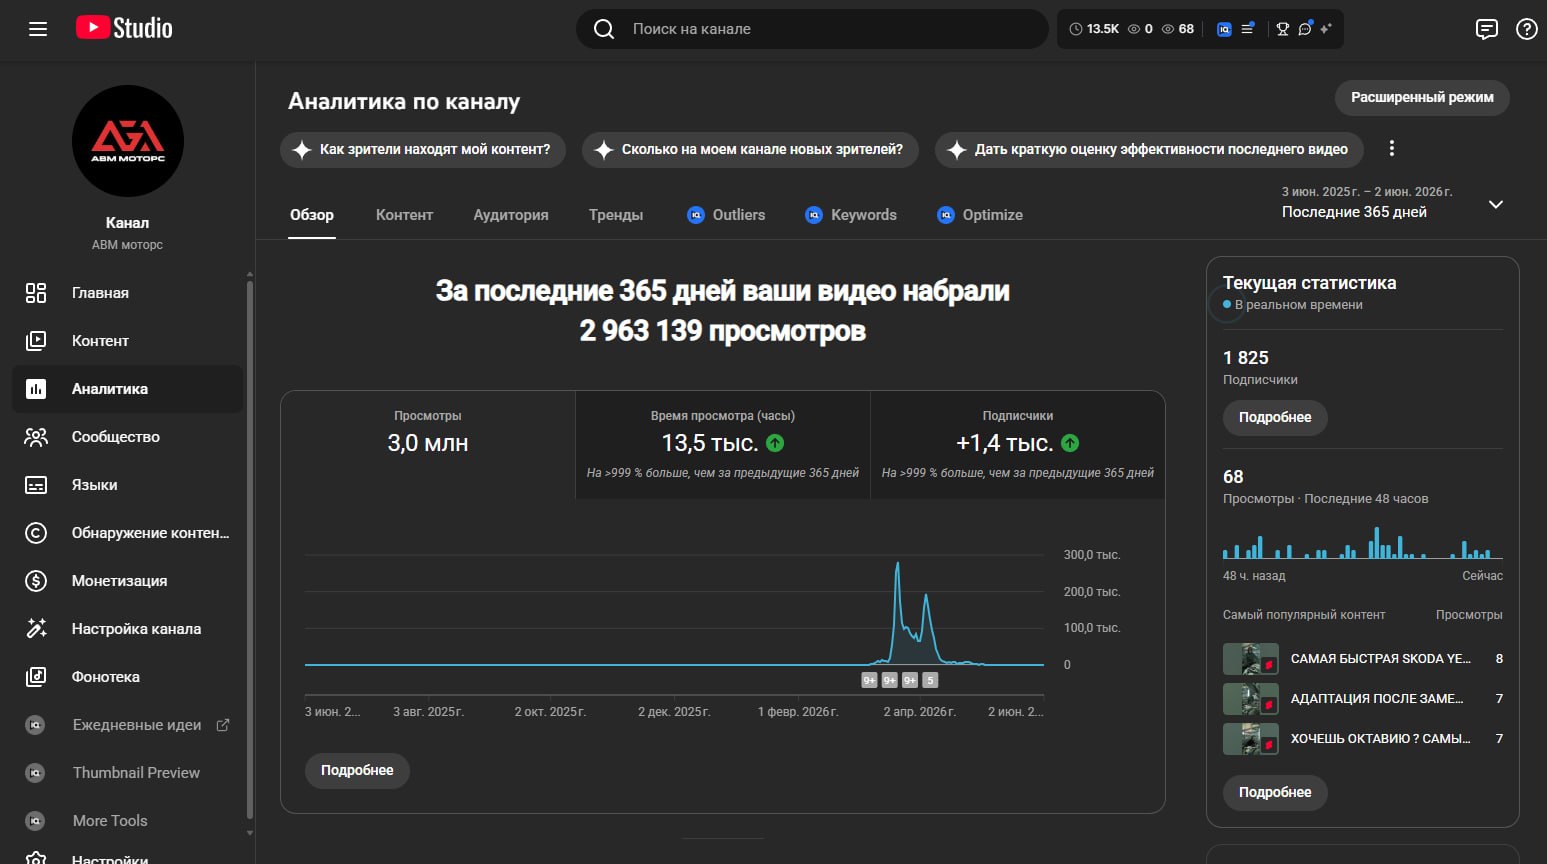Open the chat bubble icon in toolbar
This screenshot has width=1547, height=864.
tap(1305, 29)
